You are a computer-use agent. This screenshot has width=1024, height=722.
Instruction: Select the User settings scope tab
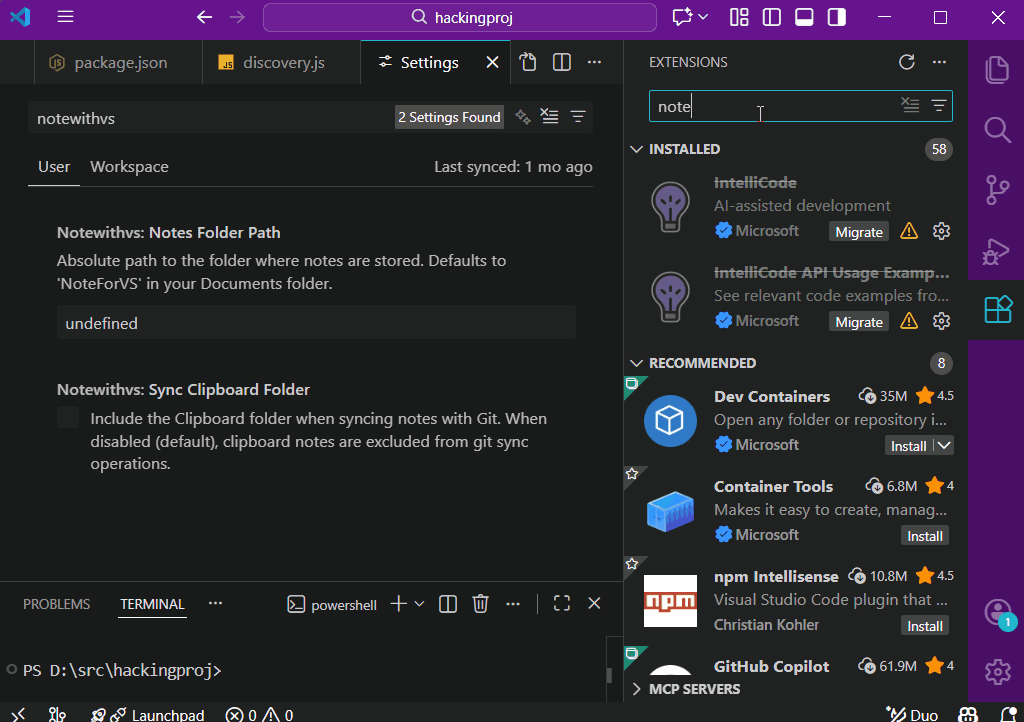click(54, 167)
